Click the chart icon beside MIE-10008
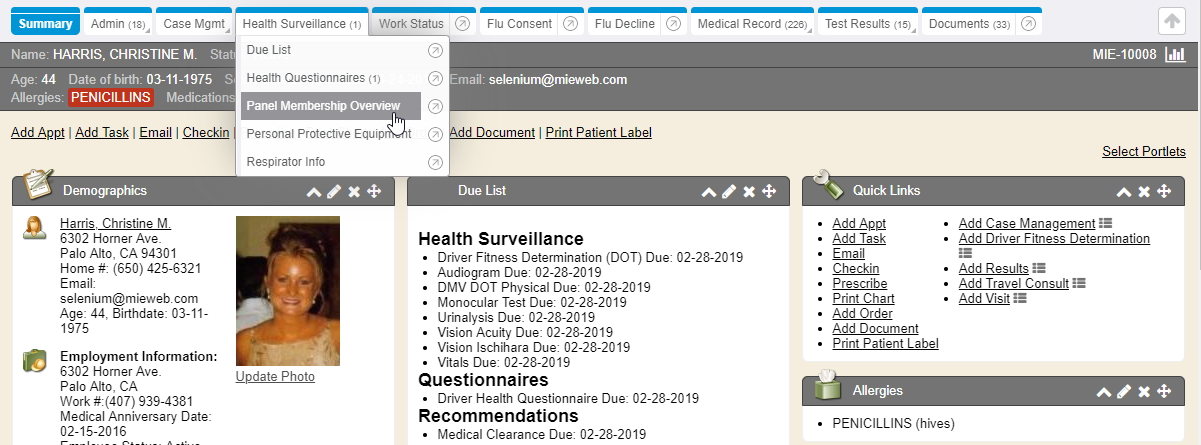1201x445 pixels. 1175,54
